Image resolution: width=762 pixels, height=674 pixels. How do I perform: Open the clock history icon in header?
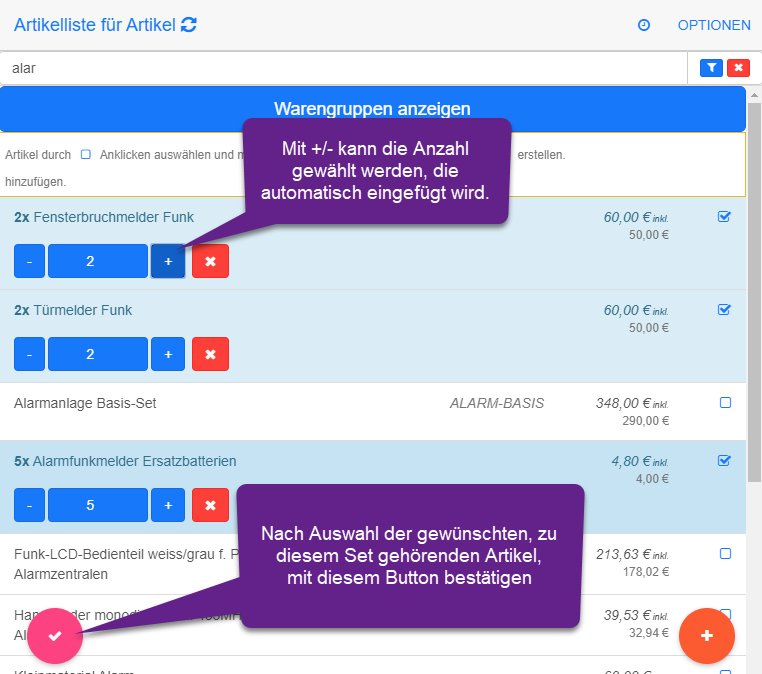click(x=644, y=25)
